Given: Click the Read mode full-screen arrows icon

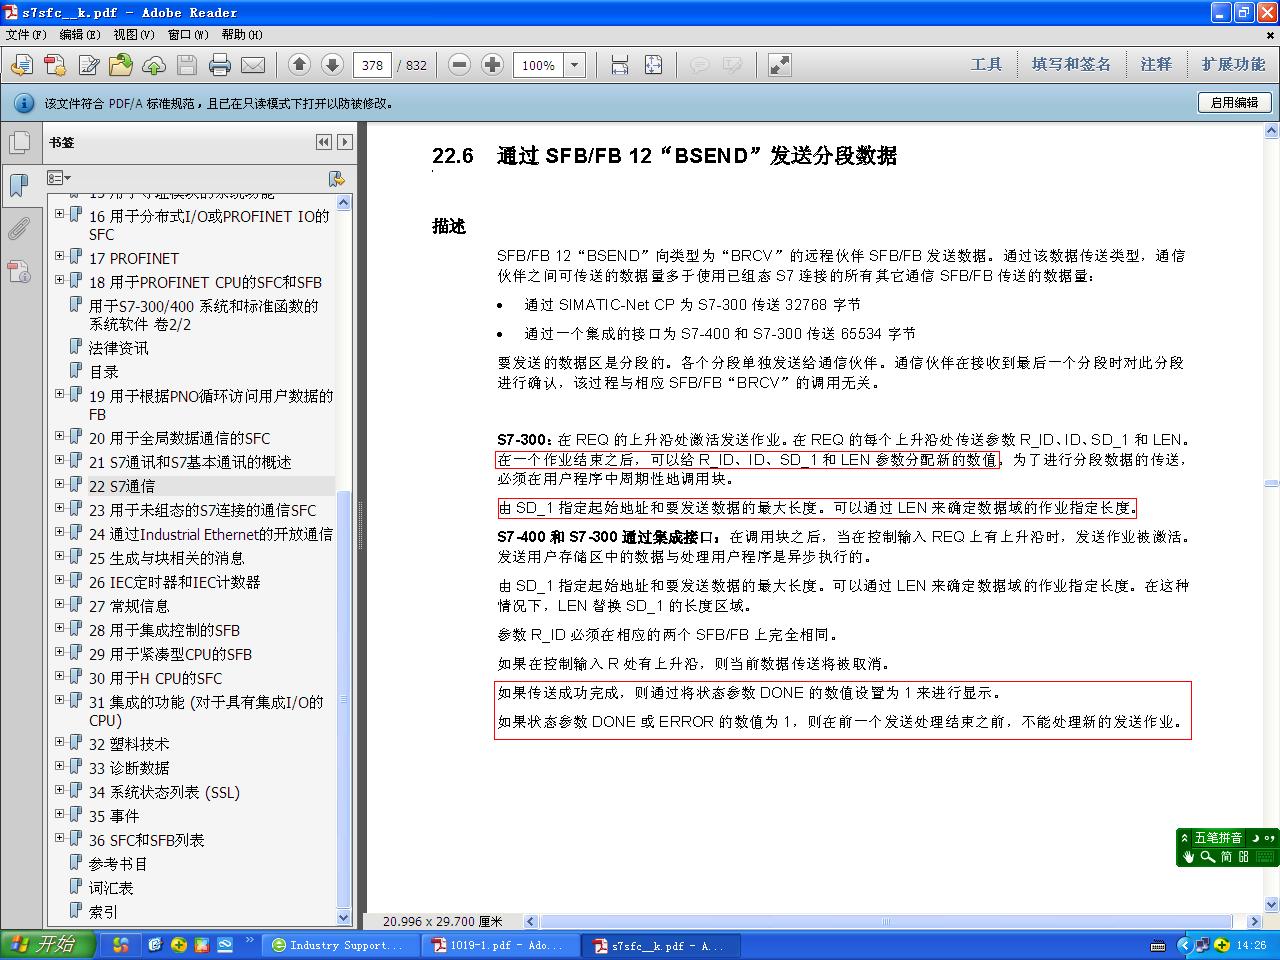Looking at the screenshot, I should 779,65.
